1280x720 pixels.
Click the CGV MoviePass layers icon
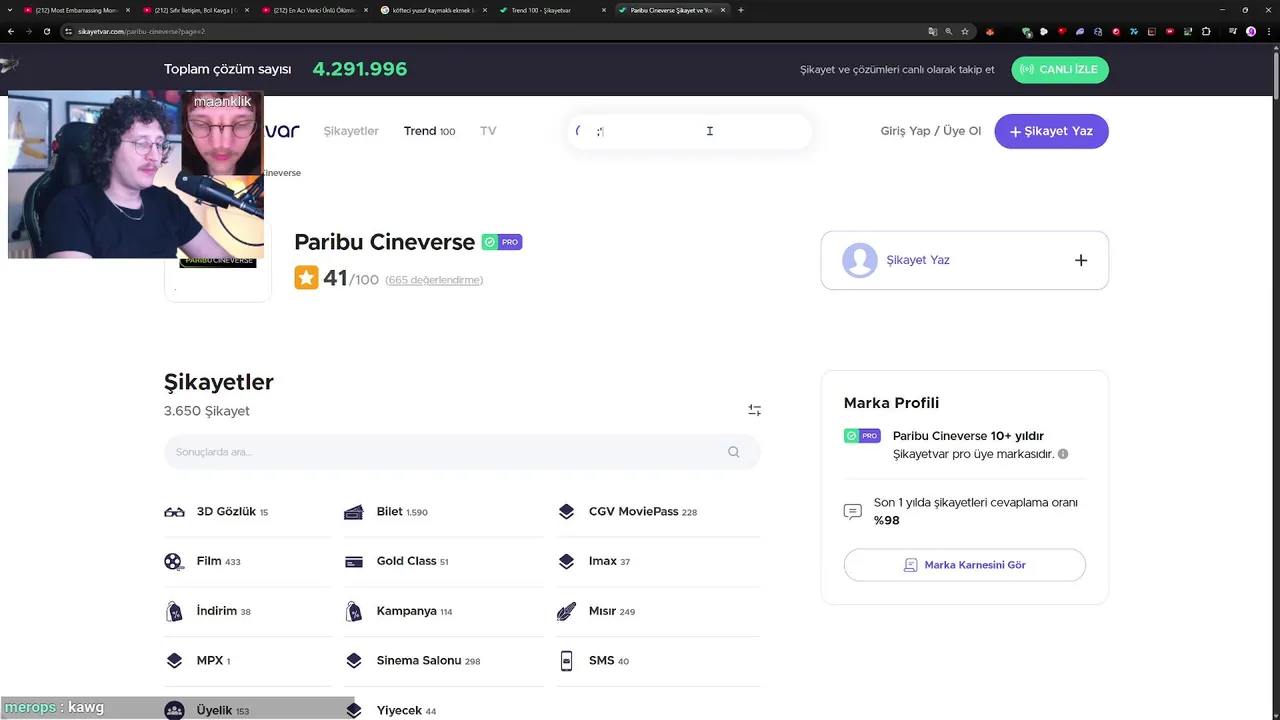[x=566, y=512]
